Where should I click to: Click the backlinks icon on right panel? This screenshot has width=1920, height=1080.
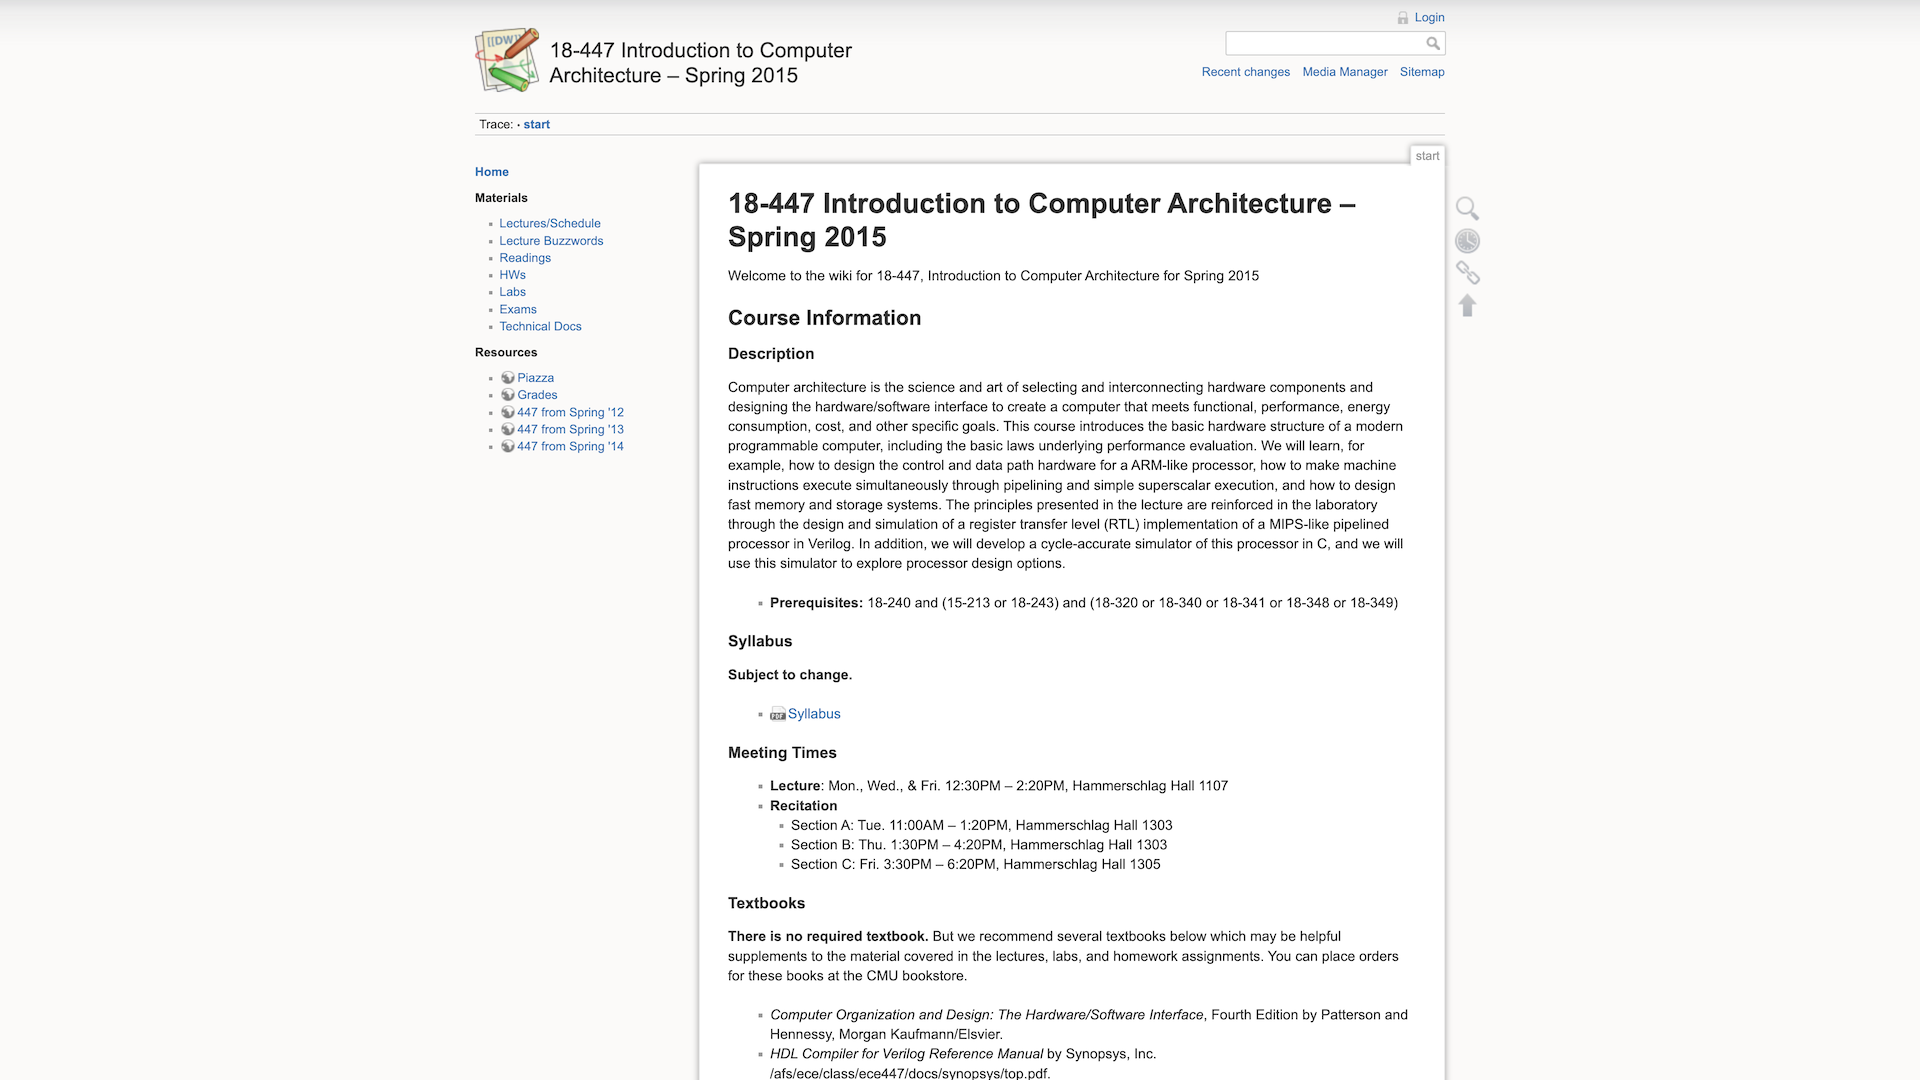tap(1468, 273)
